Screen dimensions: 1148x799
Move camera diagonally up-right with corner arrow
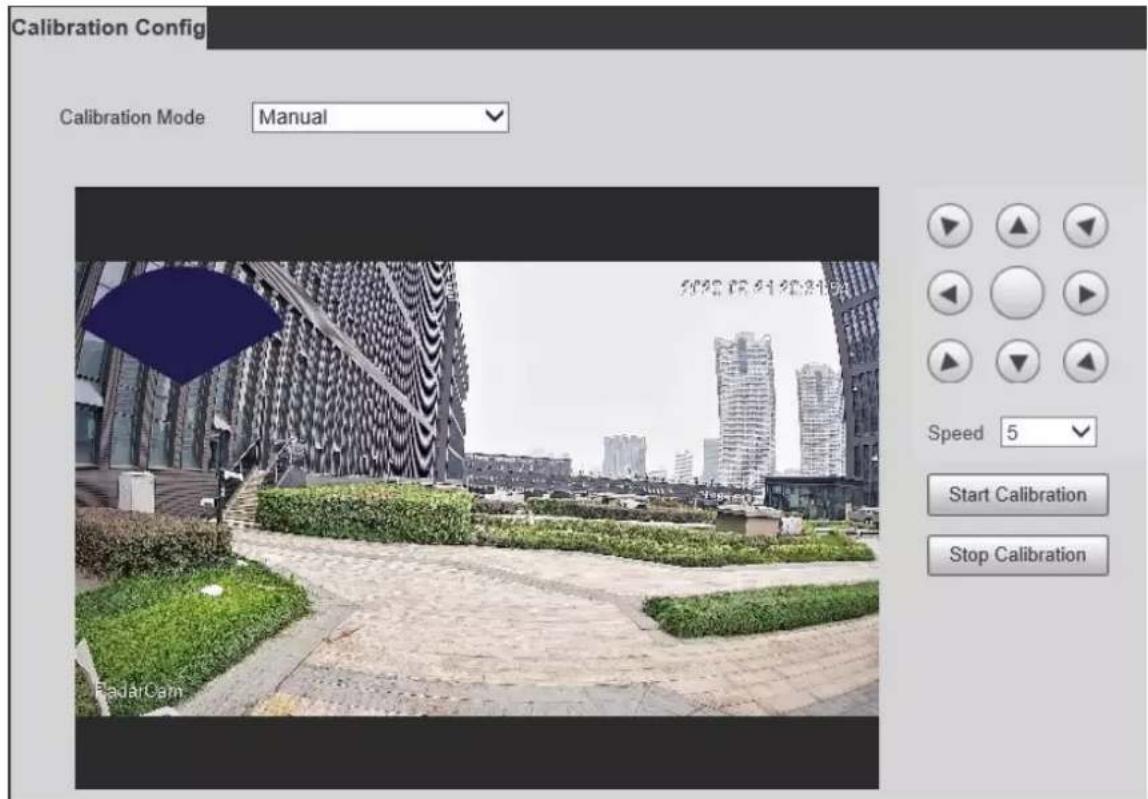click(x=1085, y=226)
